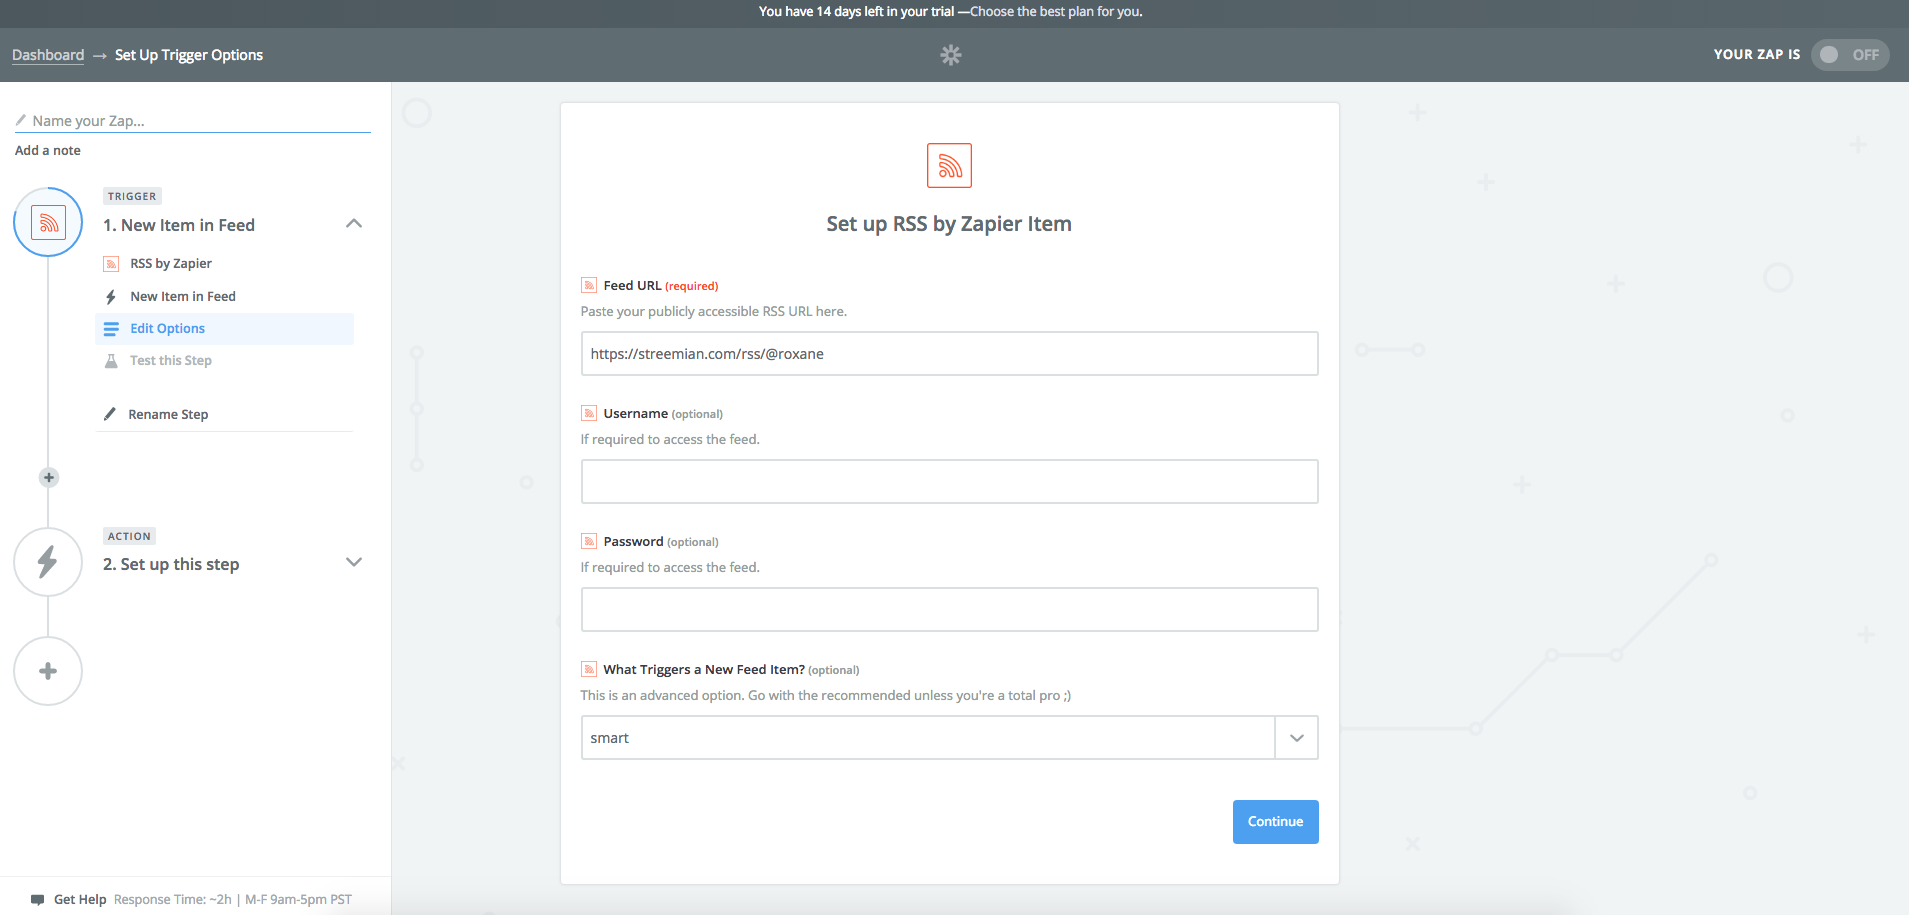This screenshot has height=915, width=1909.
Task: Open RSS by Zapier app selection
Action: click(170, 264)
